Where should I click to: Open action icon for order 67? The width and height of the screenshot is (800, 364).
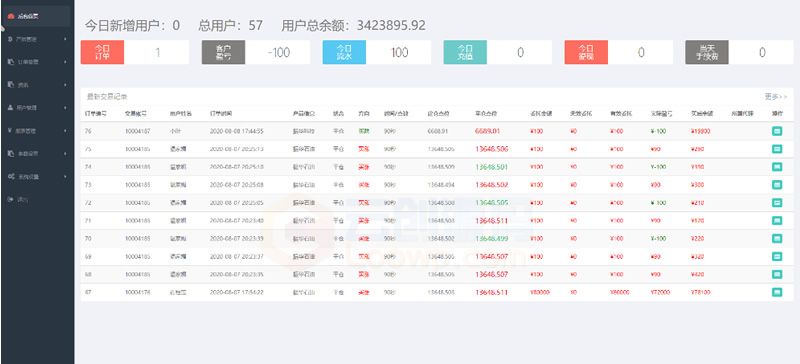777,292
